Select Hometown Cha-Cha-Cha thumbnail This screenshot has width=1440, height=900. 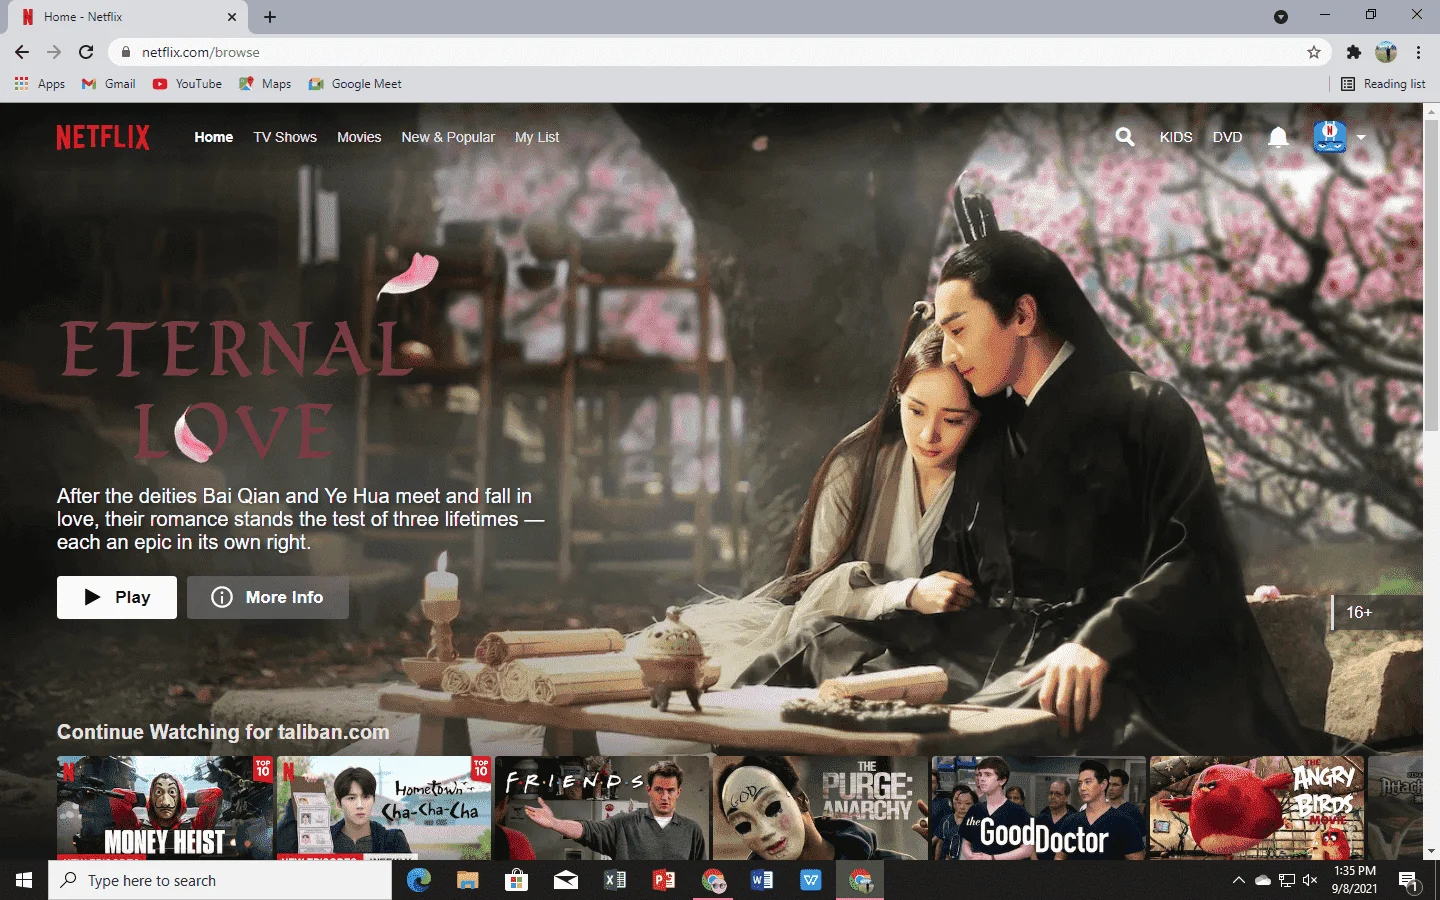(x=384, y=808)
